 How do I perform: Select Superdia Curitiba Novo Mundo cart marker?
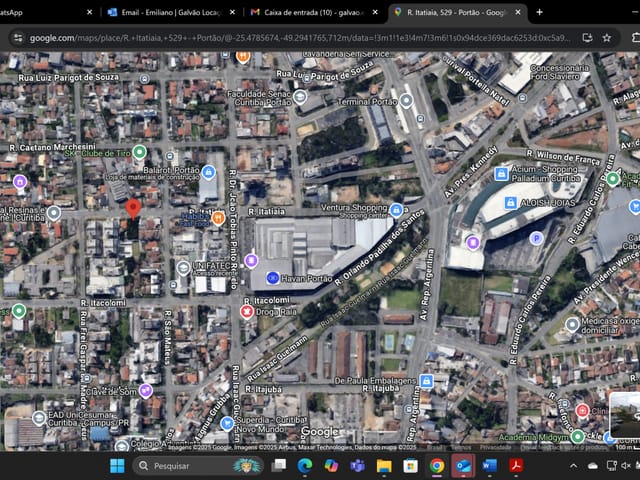coord(227,423)
